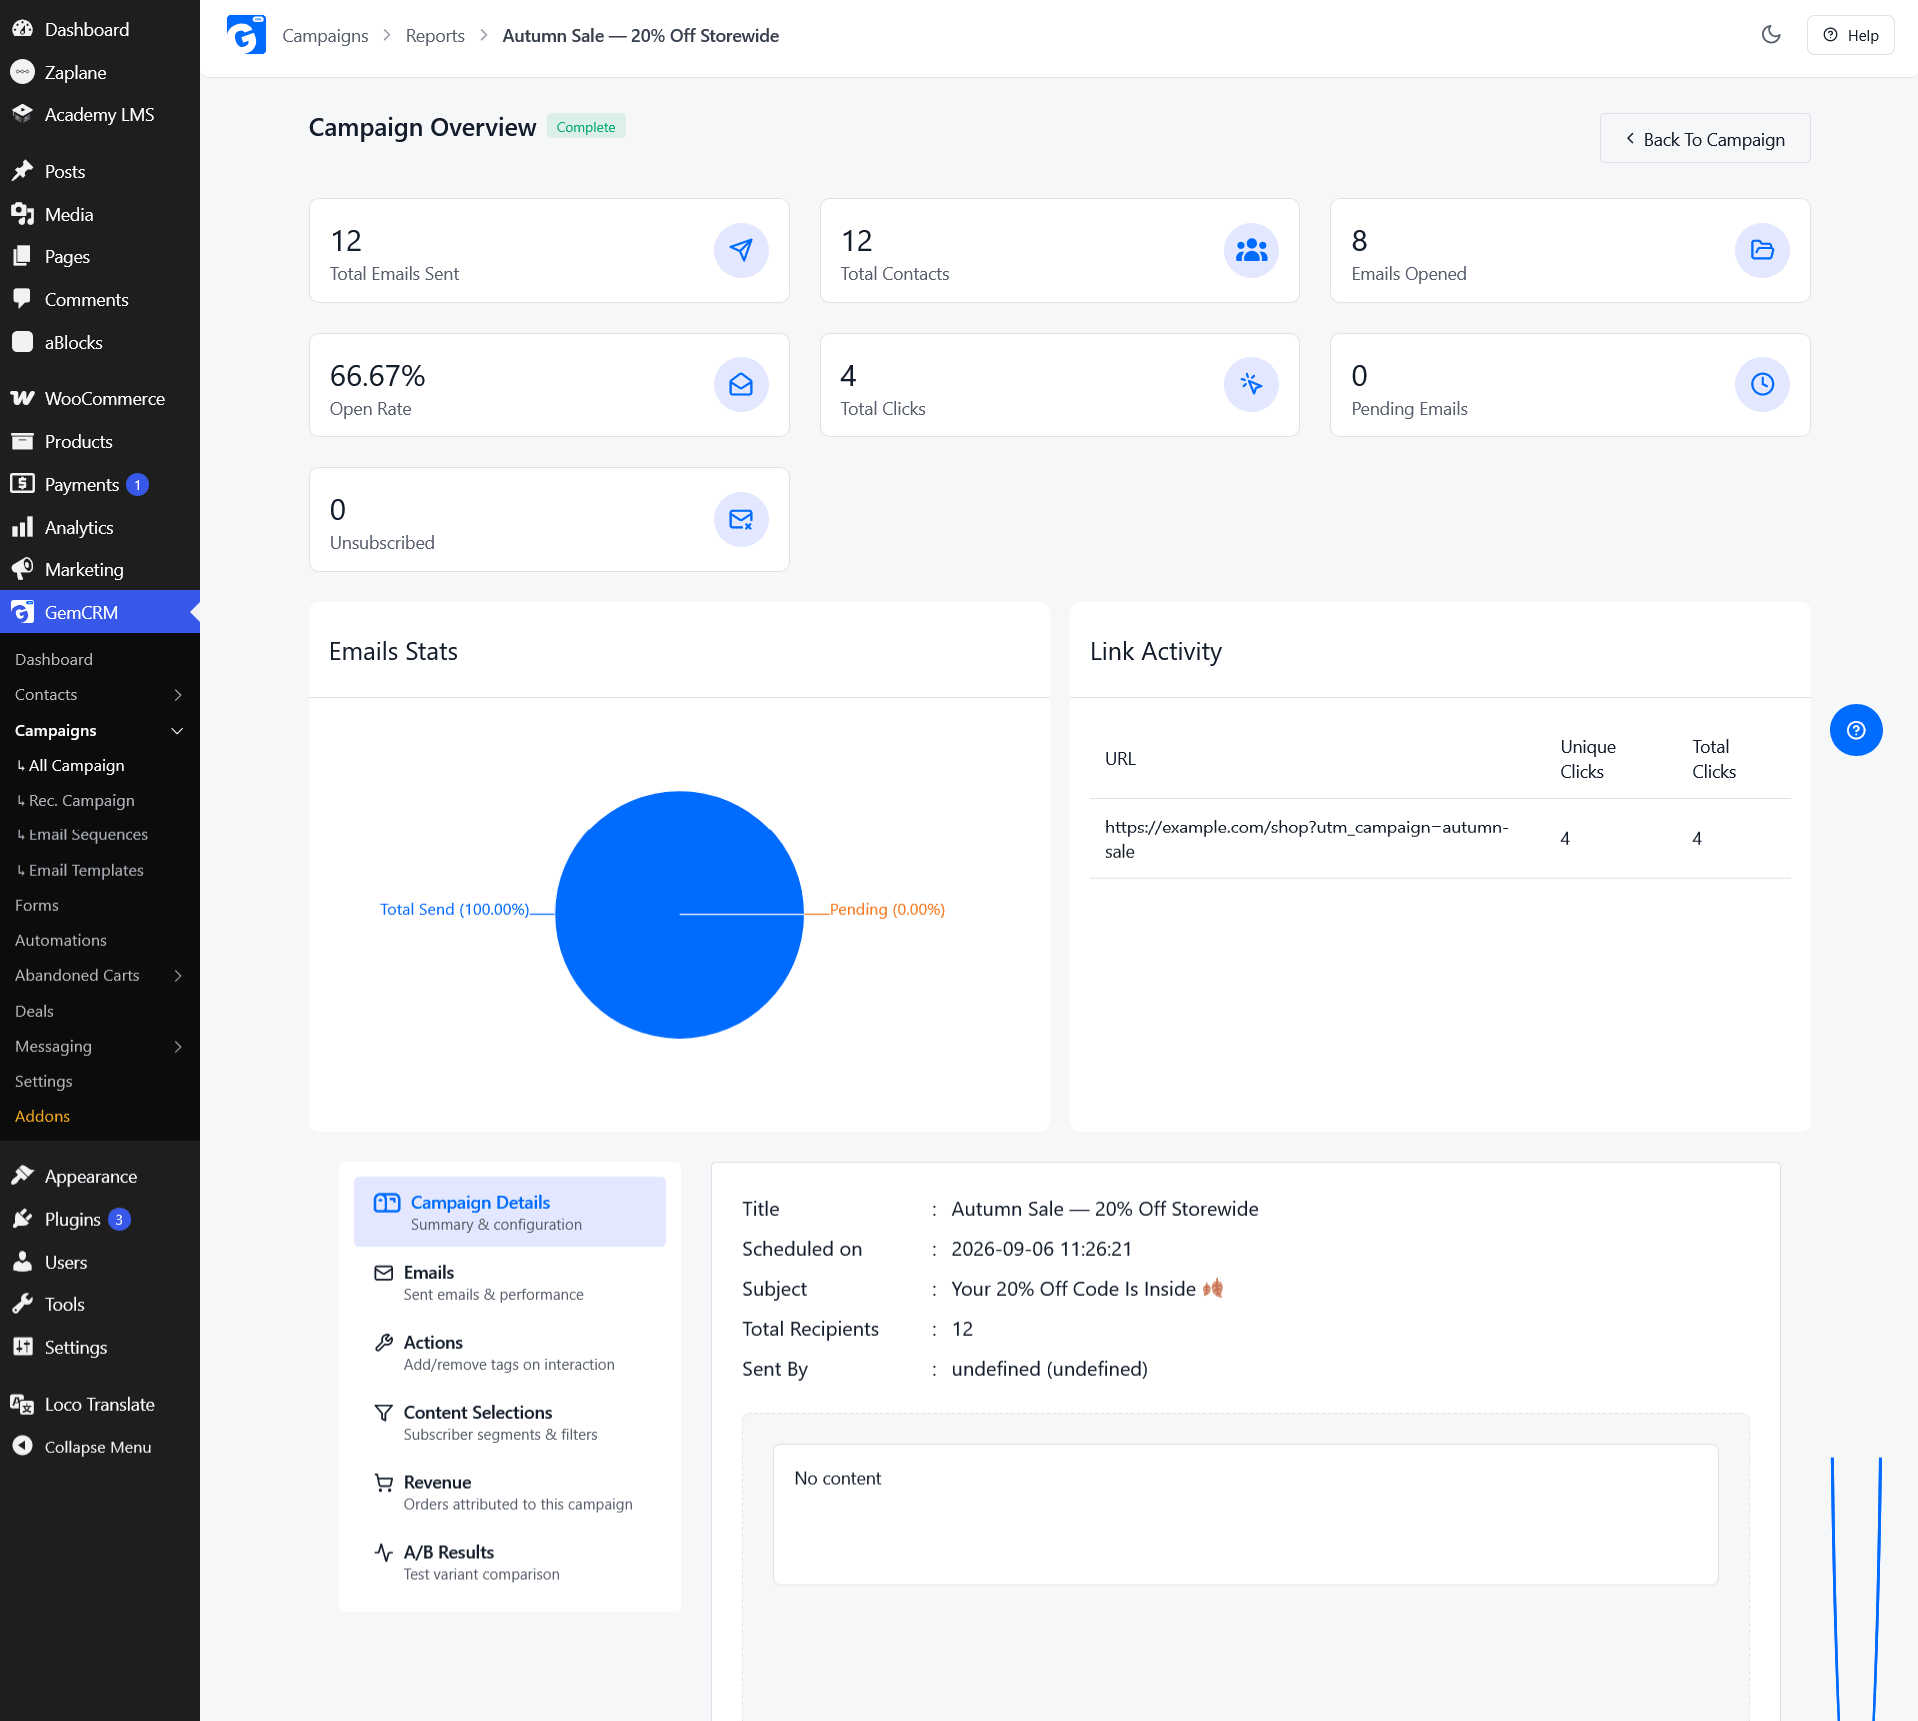Open Plugins in the admin sidebar
1918x1721 pixels.
[100, 1219]
